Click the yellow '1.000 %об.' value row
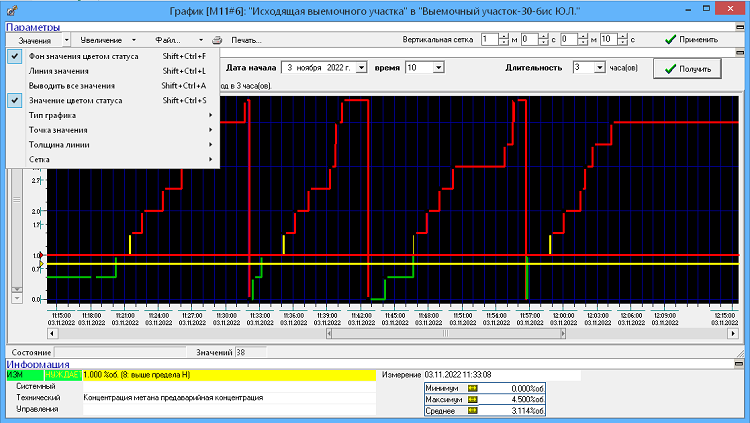Image resolution: width=750 pixels, height=423 pixels. (x=230, y=375)
